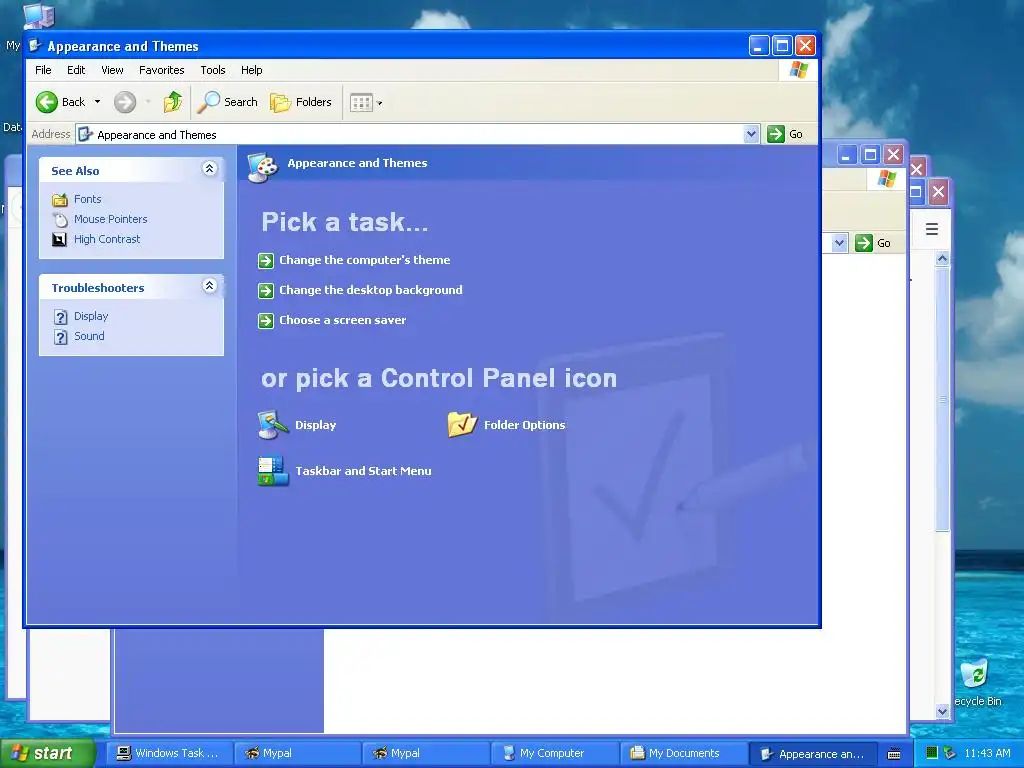This screenshot has width=1024, height=768.
Task: Collapse the See Also panel
Action: [210, 168]
